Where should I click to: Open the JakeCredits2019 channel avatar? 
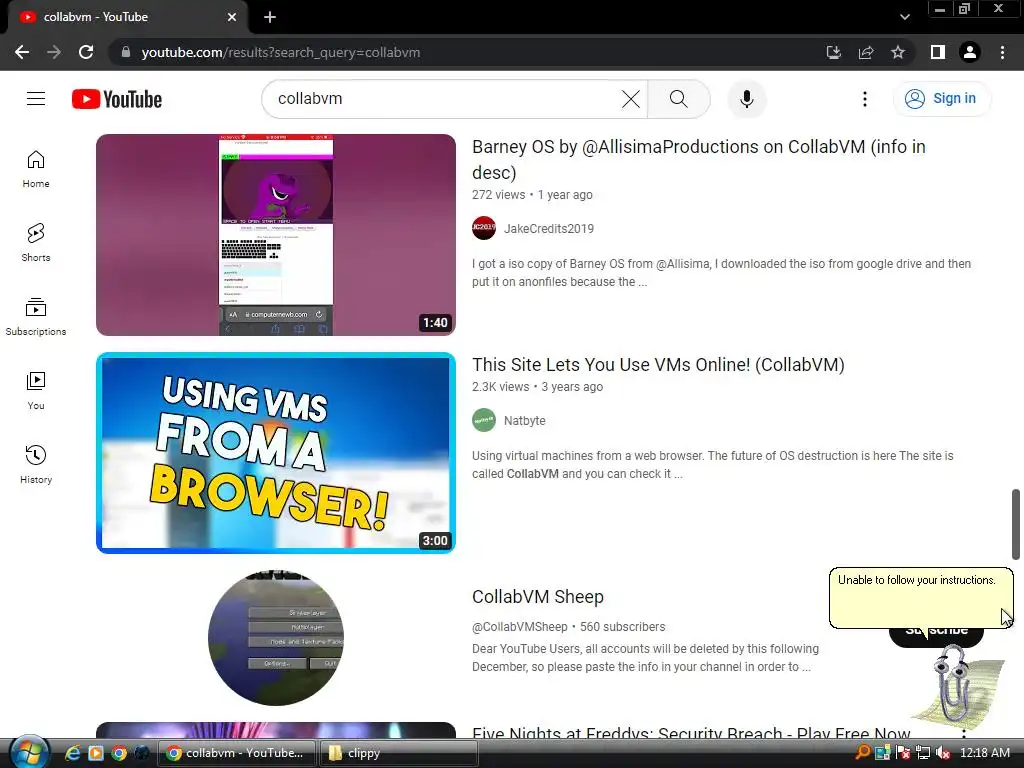click(x=484, y=229)
